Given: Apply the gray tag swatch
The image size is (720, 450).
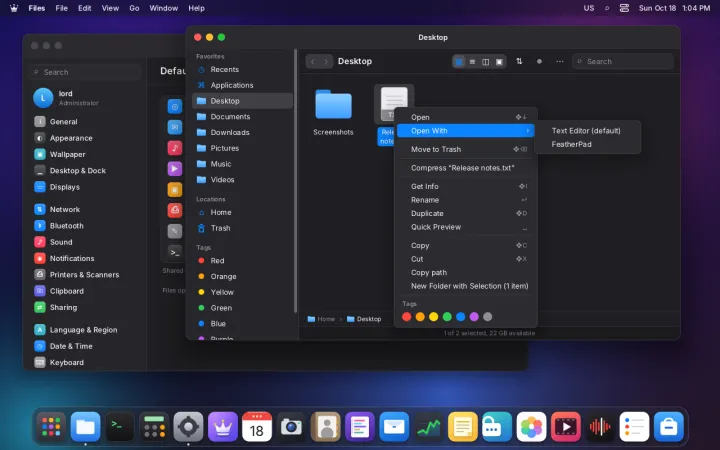Looking at the screenshot, I should [x=488, y=316].
